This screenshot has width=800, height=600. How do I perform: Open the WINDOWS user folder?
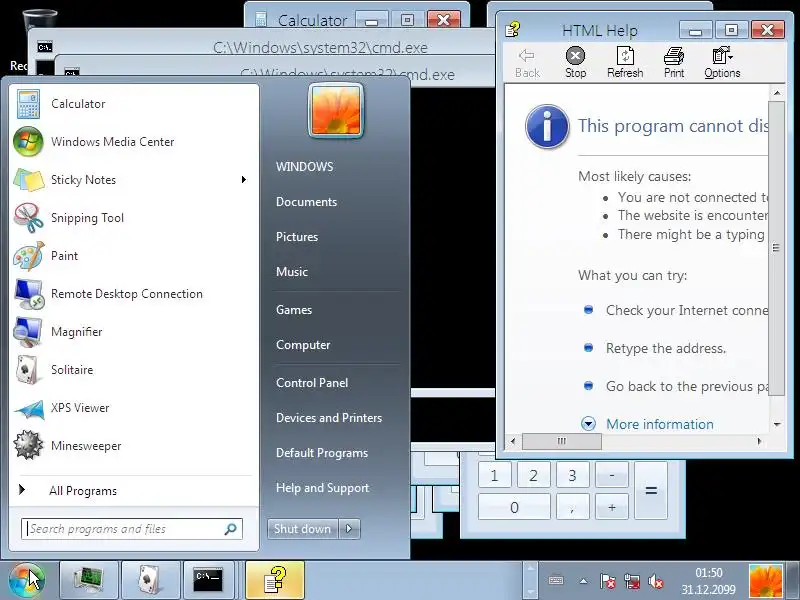(305, 167)
